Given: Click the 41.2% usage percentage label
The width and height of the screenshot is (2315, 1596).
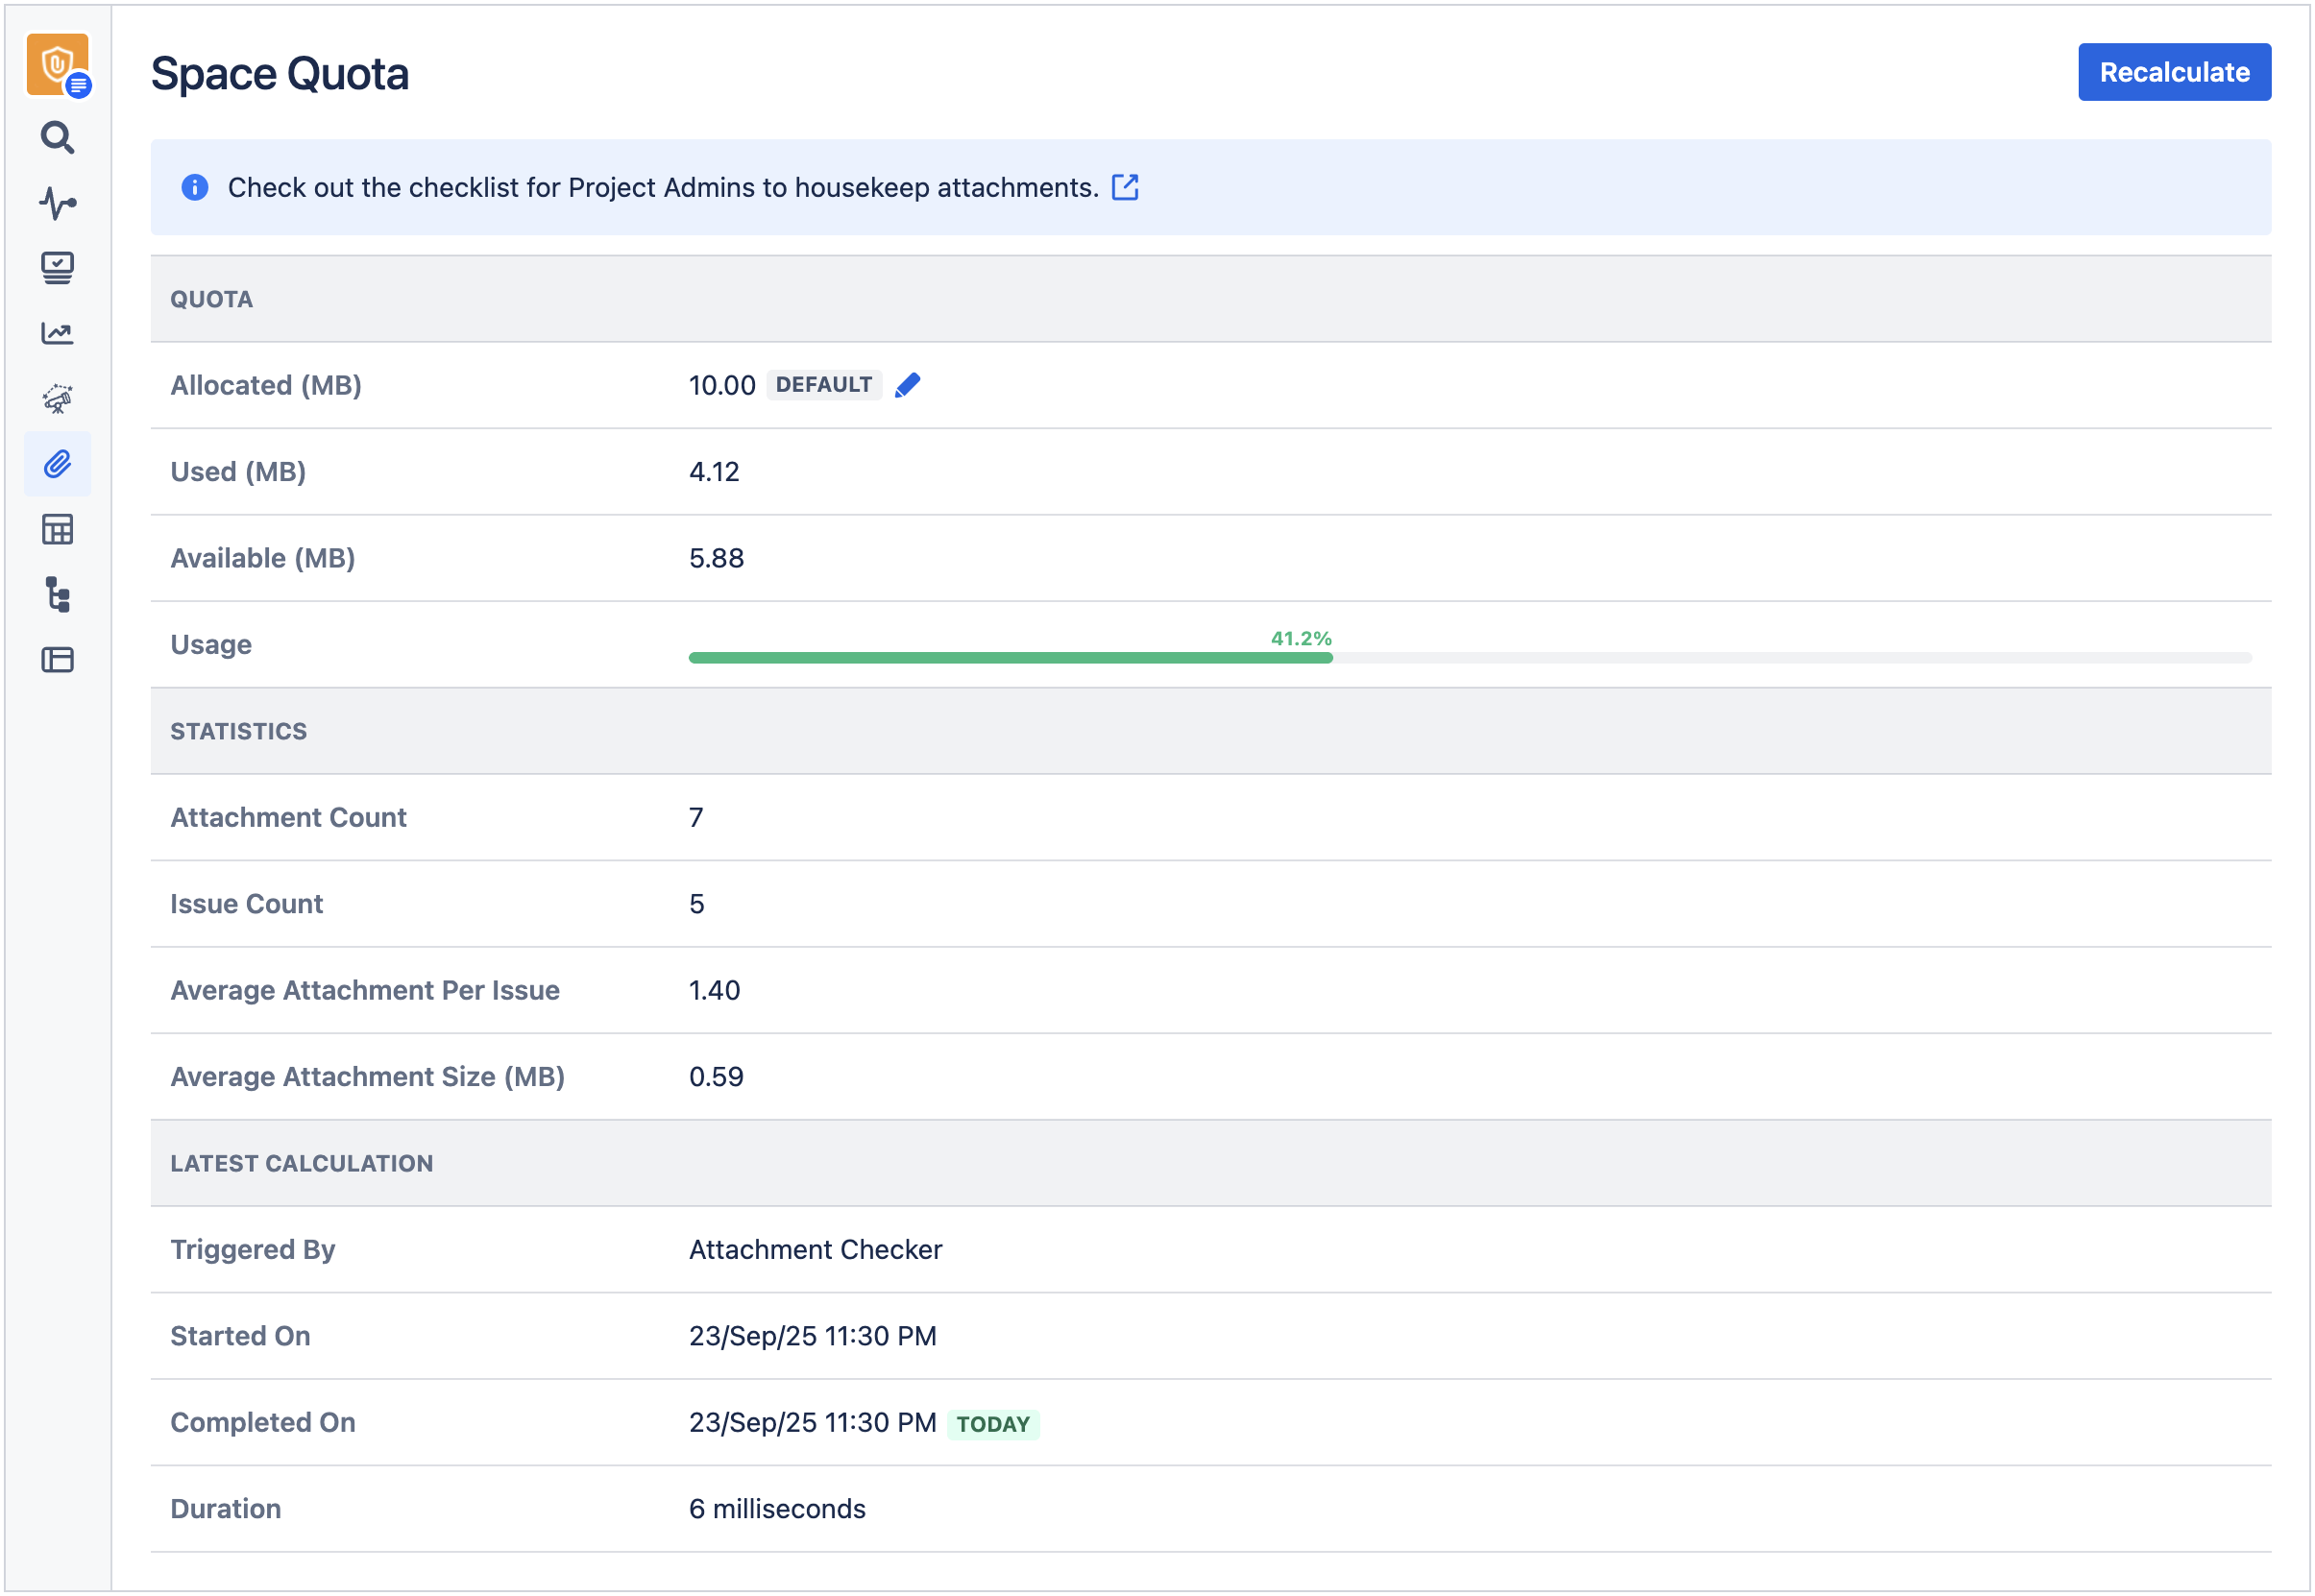Looking at the screenshot, I should [x=1300, y=638].
